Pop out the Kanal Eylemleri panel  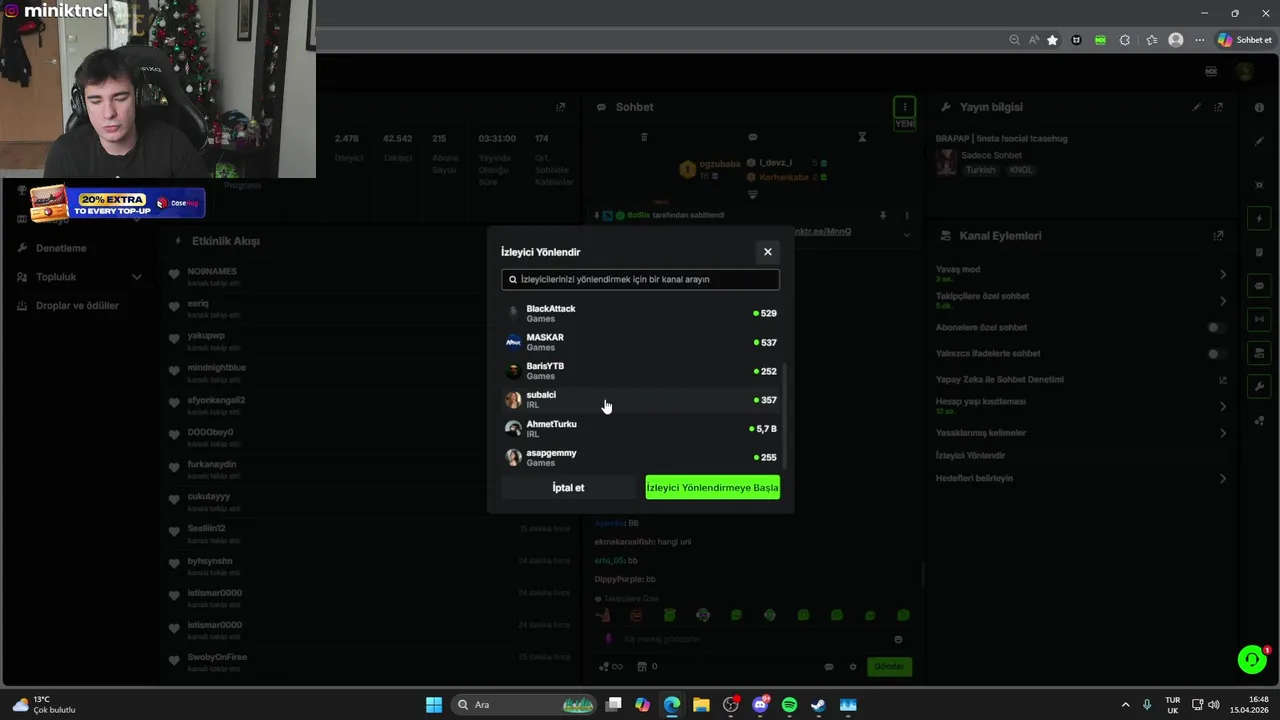click(x=1218, y=236)
